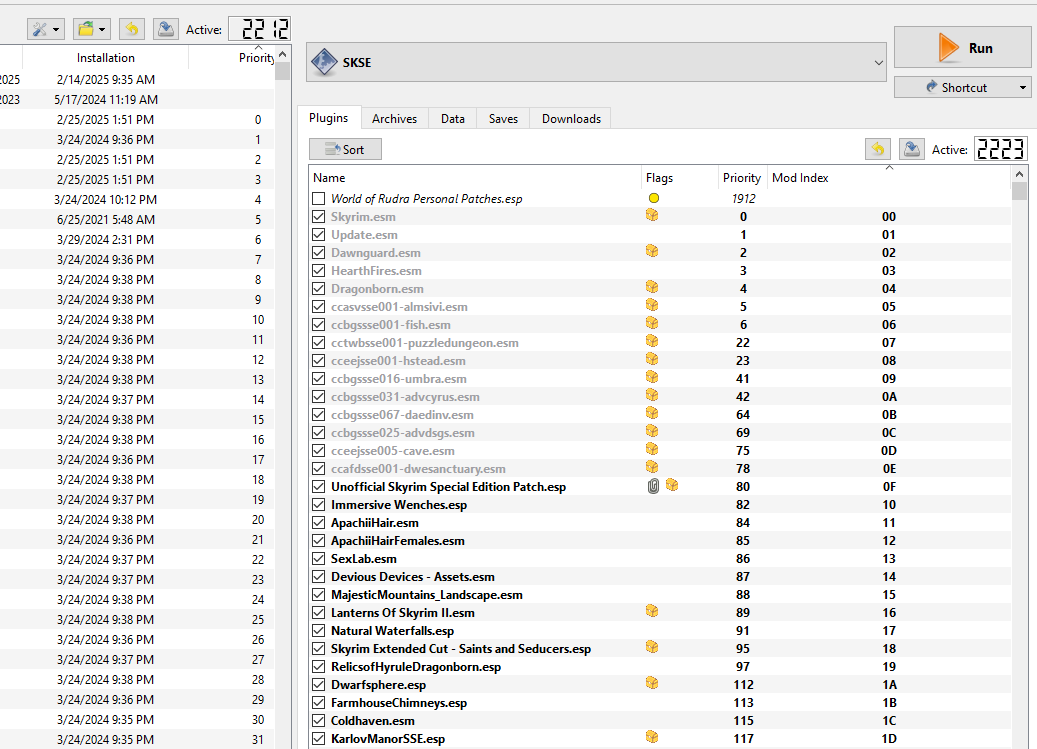The height and width of the screenshot is (749, 1037).
Task: Create backup of mod list
Action: pos(165,29)
